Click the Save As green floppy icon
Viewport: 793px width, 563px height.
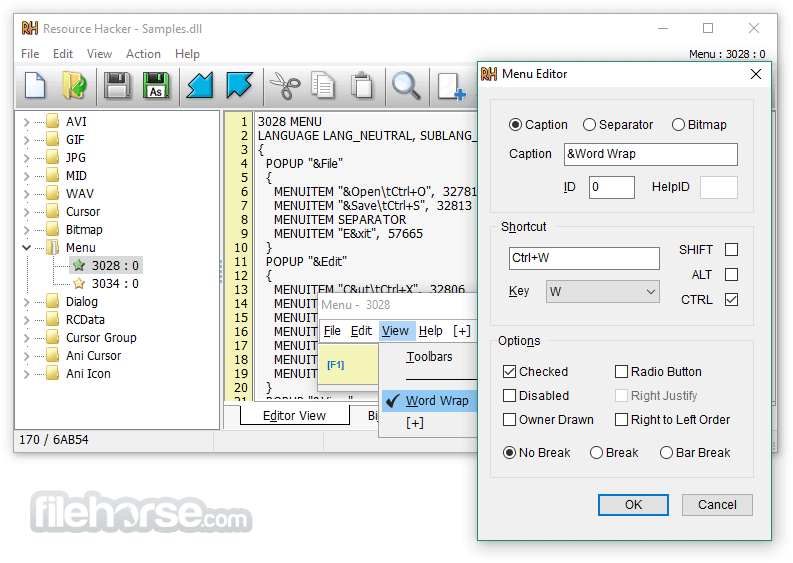(x=156, y=85)
